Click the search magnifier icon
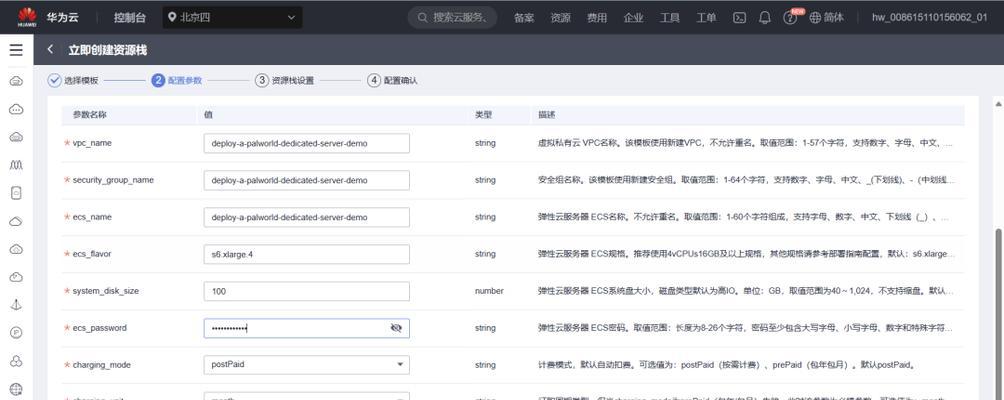The width and height of the screenshot is (1004, 400). [423, 18]
